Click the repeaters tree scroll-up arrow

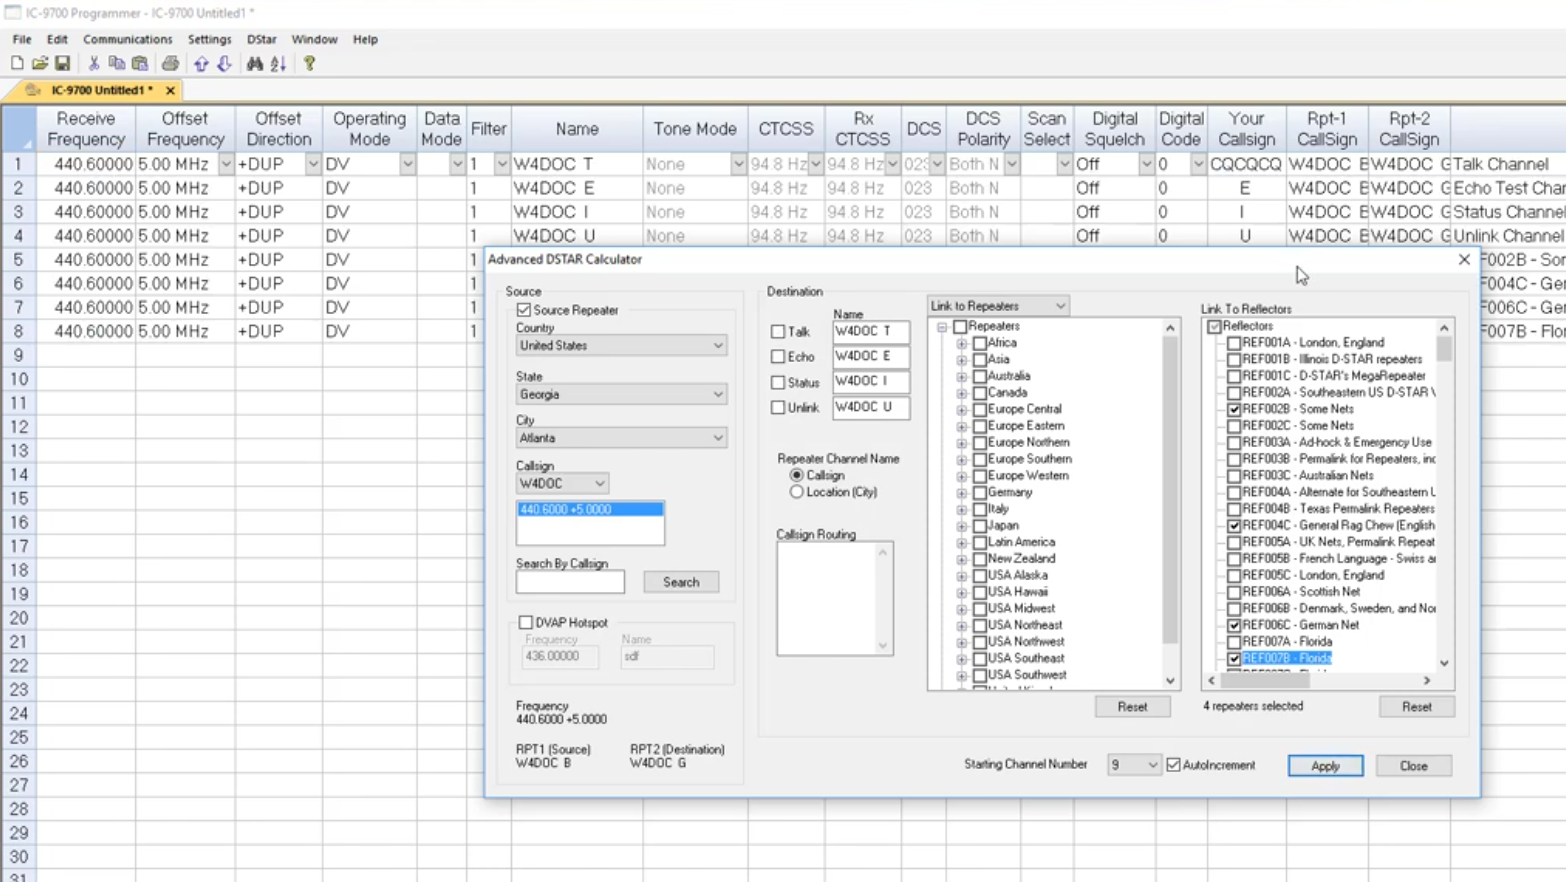[x=1170, y=328]
